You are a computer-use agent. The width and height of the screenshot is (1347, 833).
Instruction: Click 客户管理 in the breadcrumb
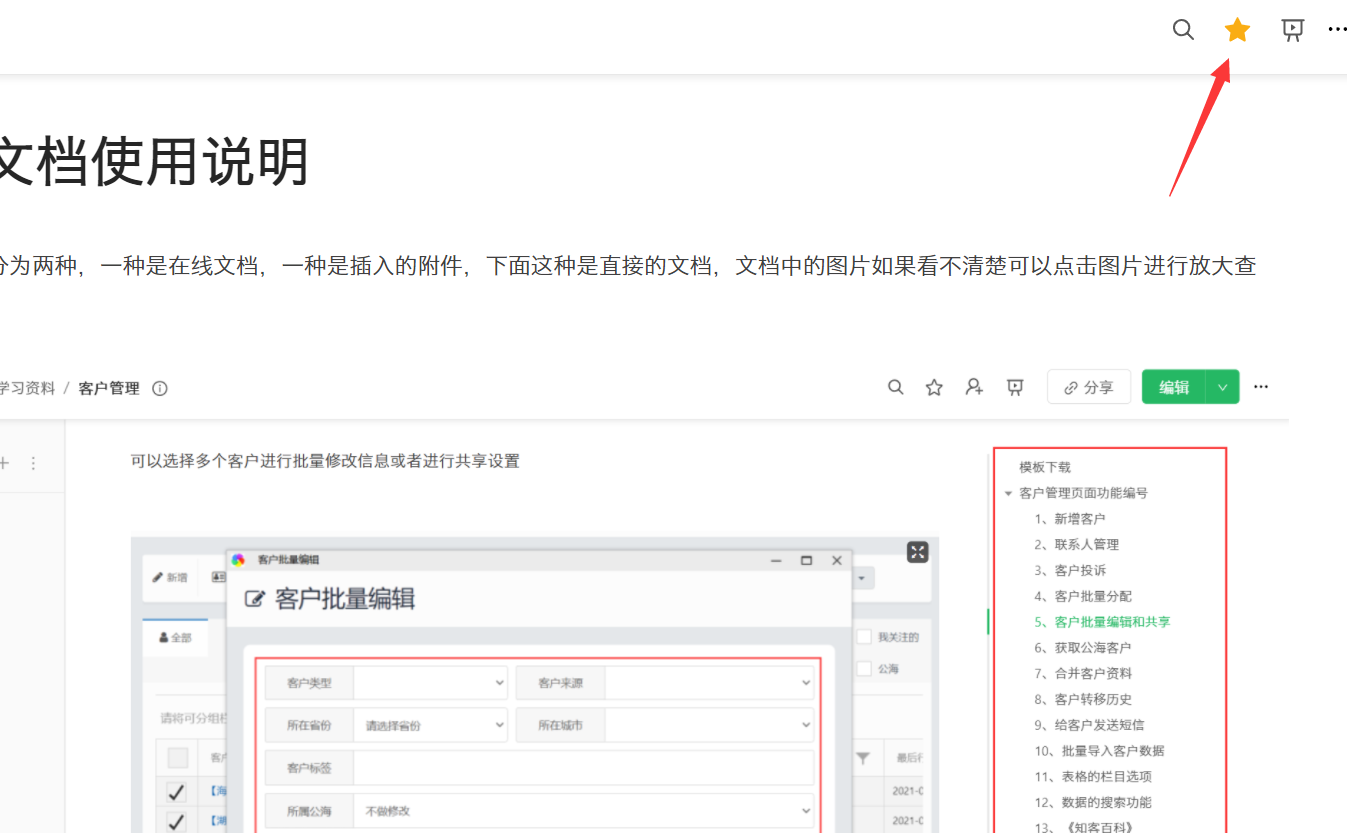pyautogui.click(x=109, y=388)
